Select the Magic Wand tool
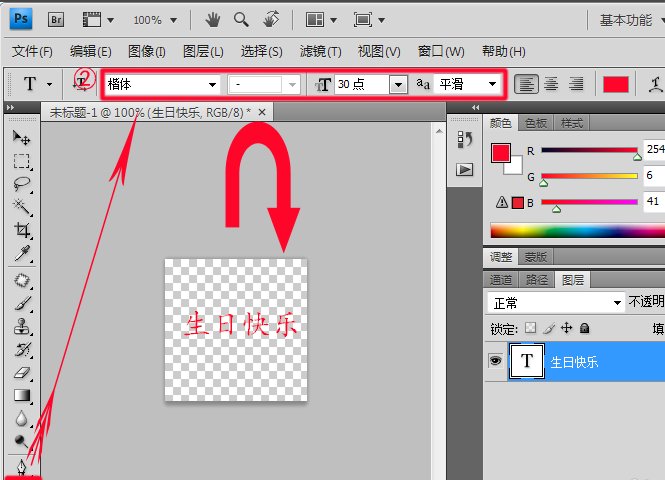The width and height of the screenshot is (665, 480). (21, 207)
